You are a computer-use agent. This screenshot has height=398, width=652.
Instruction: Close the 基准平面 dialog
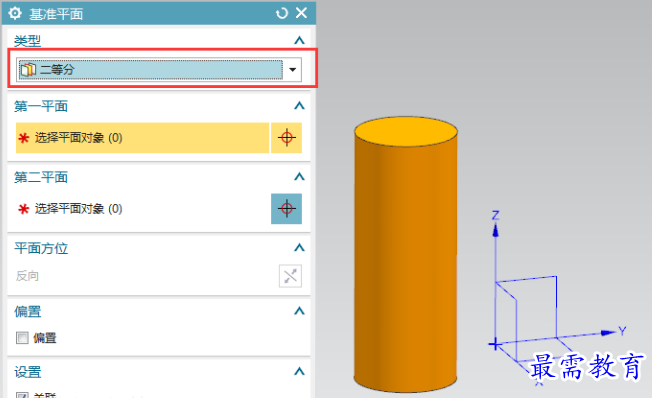[x=301, y=13]
